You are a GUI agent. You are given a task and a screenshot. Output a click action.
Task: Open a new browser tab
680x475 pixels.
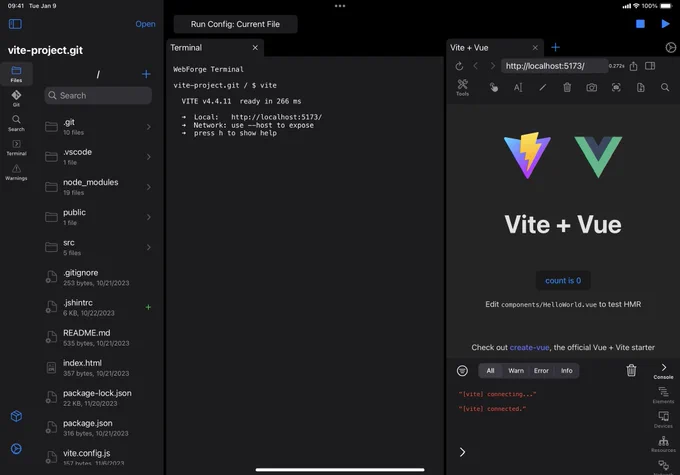pyautogui.click(x=556, y=47)
